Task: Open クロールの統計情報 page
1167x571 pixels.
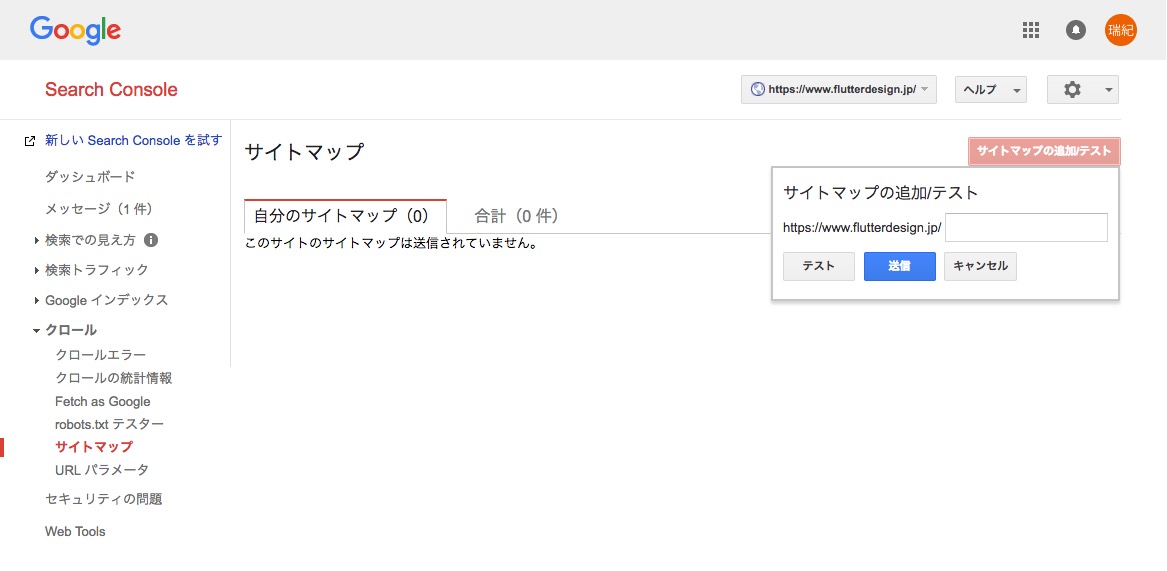Action: click(x=114, y=378)
